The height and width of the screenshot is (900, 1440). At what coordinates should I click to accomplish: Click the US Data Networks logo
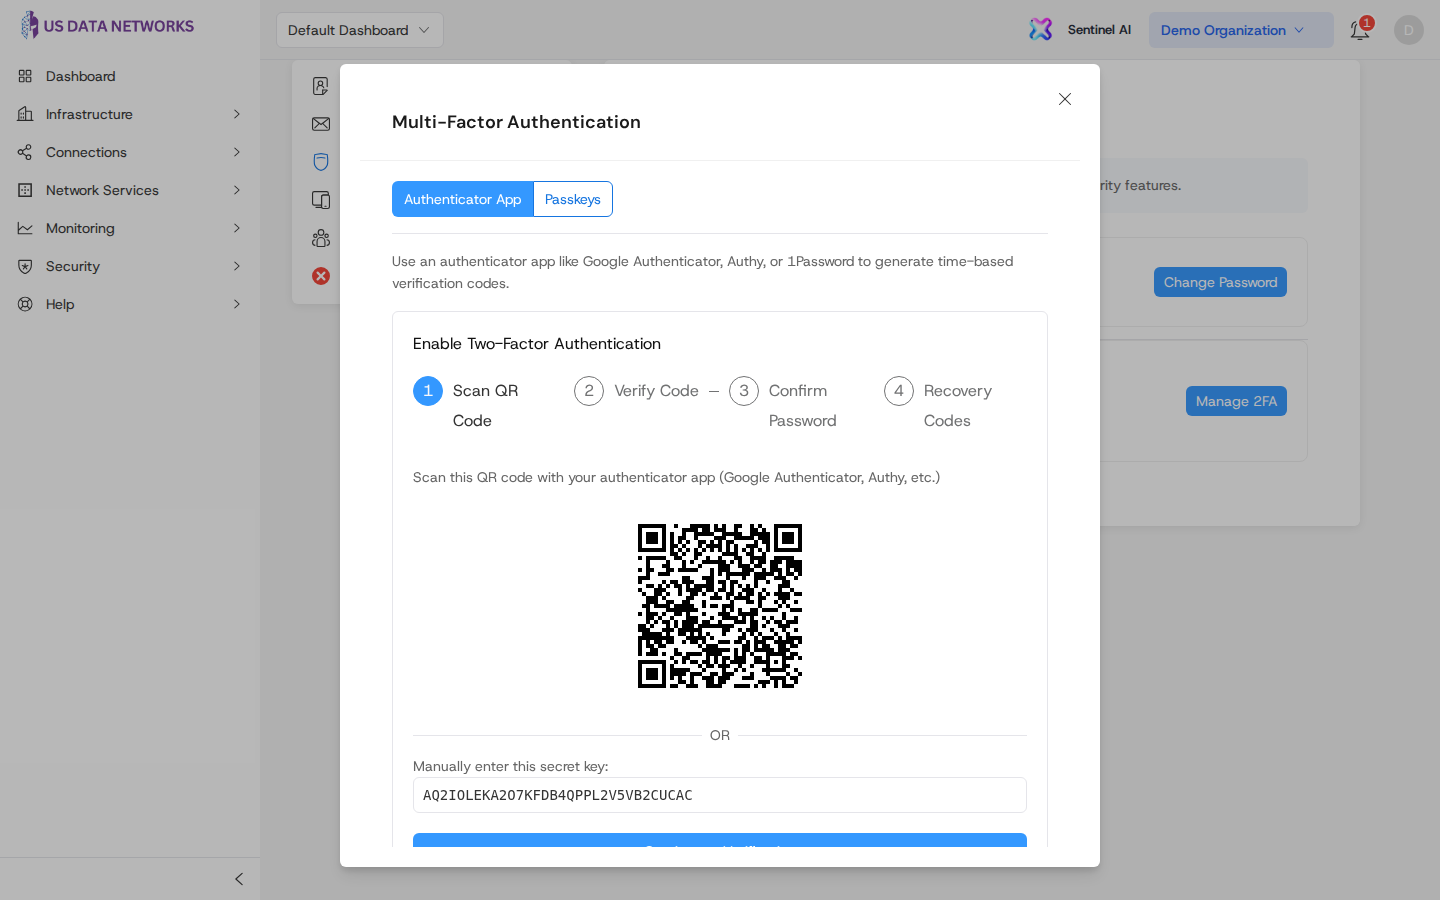107,26
